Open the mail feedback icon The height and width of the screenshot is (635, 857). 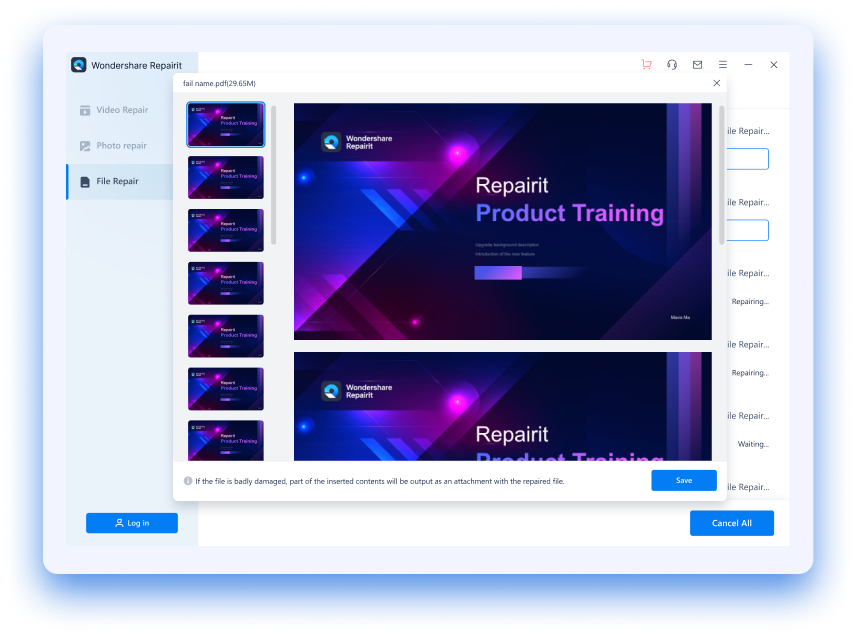tap(697, 64)
